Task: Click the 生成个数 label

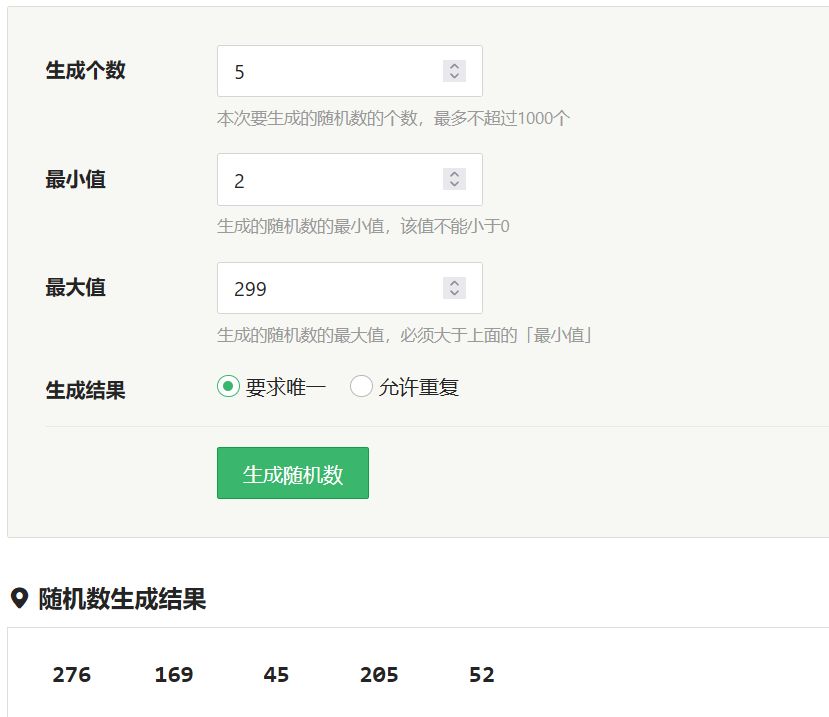Action: point(85,70)
